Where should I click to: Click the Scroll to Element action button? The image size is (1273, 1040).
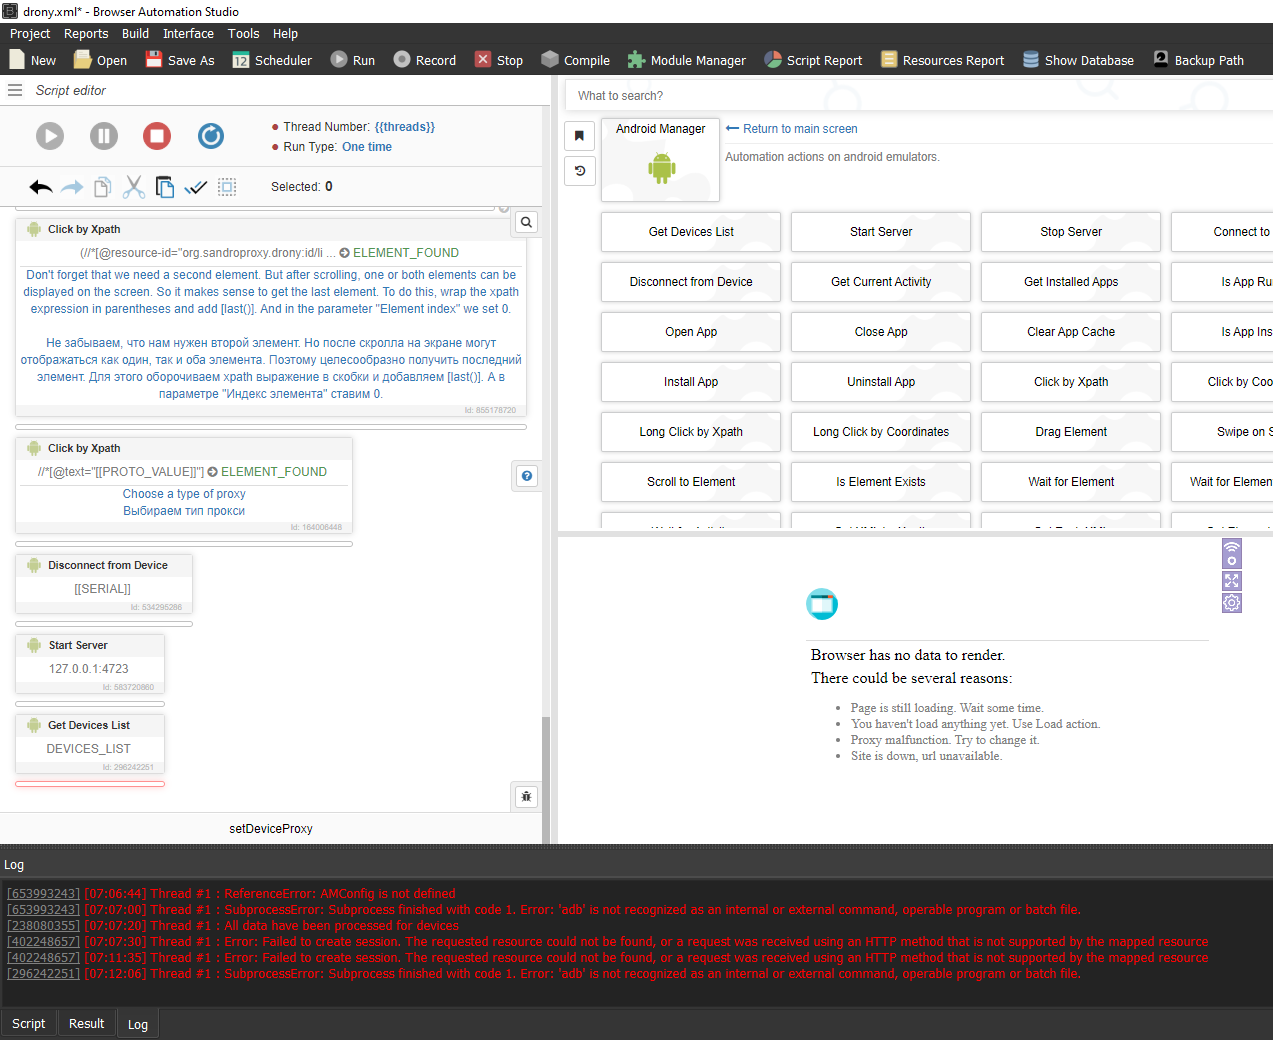pos(691,482)
